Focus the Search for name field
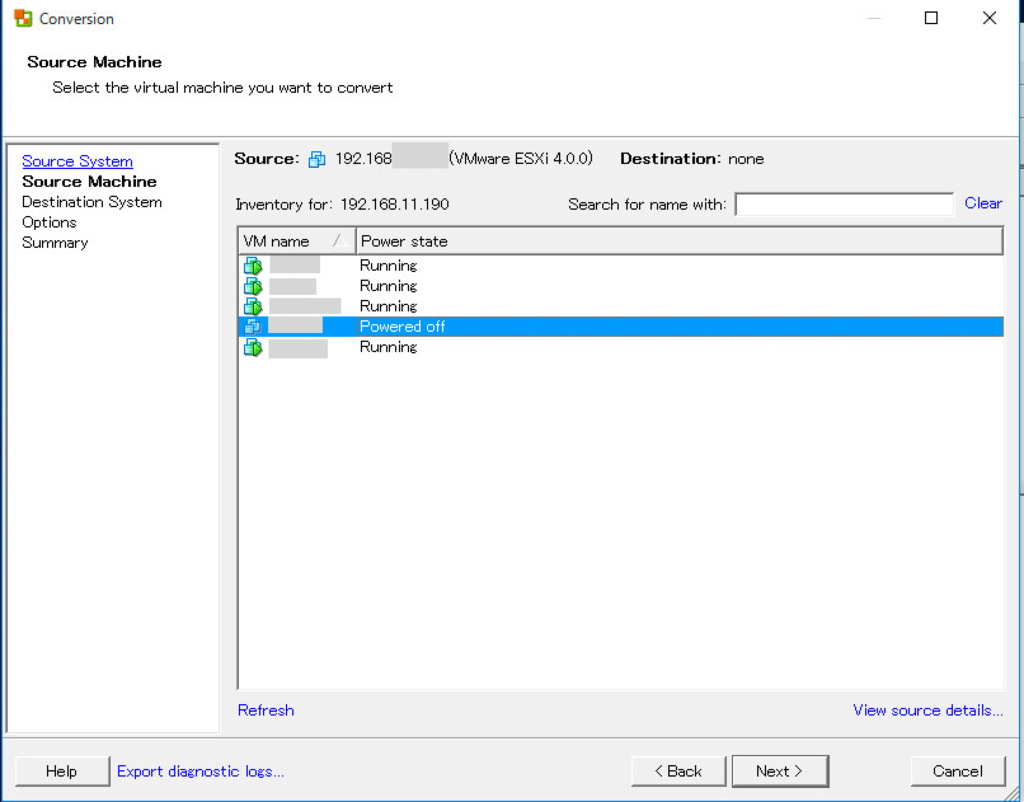The width and height of the screenshot is (1024, 802). (844, 204)
